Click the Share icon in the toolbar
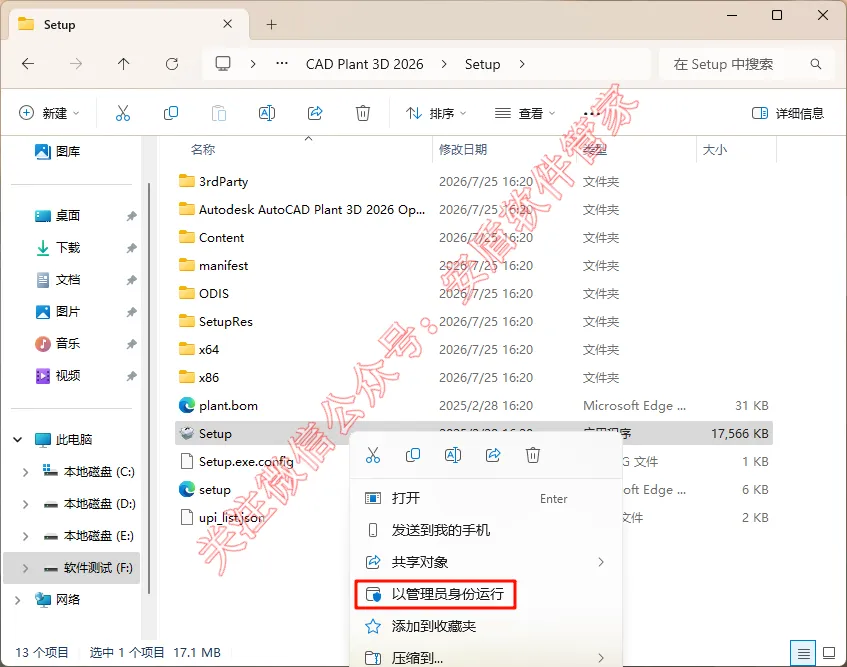 pos(315,113)
